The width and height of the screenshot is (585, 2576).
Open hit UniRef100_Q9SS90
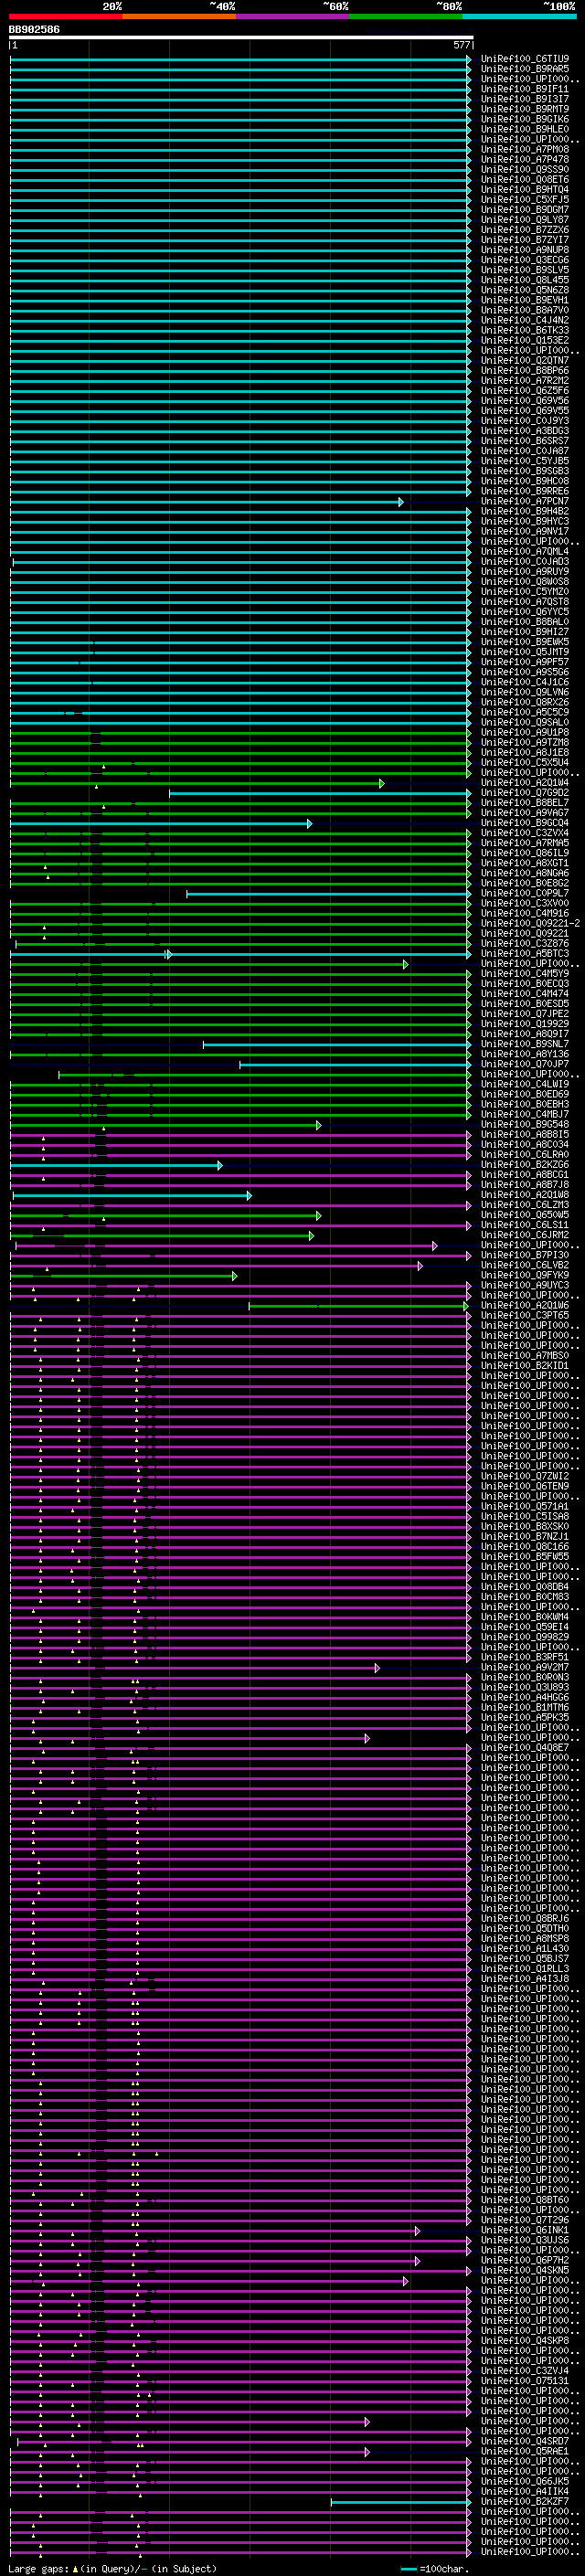point(524,169)
